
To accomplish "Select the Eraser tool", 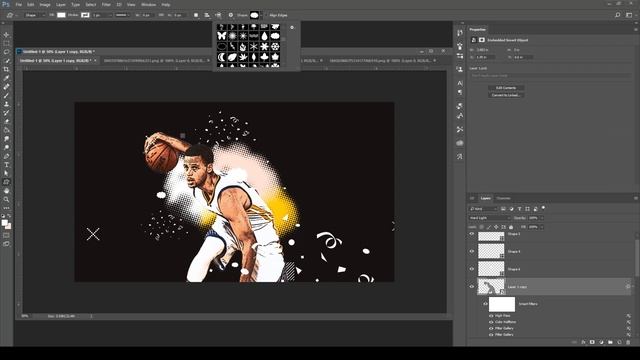I will (x=6, y=121).
